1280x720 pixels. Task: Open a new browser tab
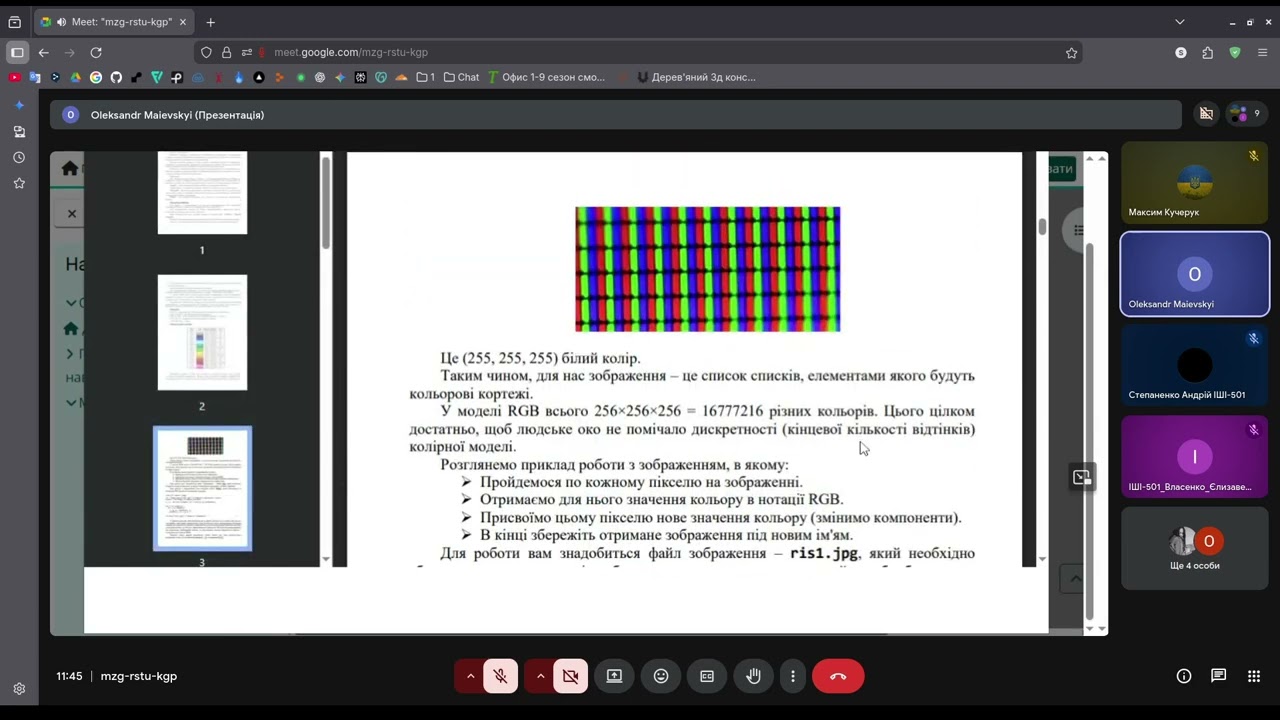point(210,22)
